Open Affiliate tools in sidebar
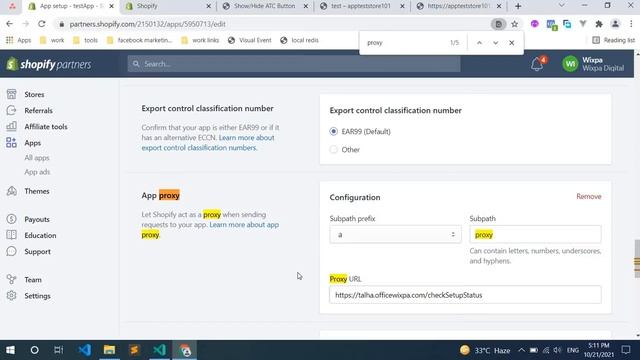640x360 pixels. pyautogui.click(x=46, y=127)
